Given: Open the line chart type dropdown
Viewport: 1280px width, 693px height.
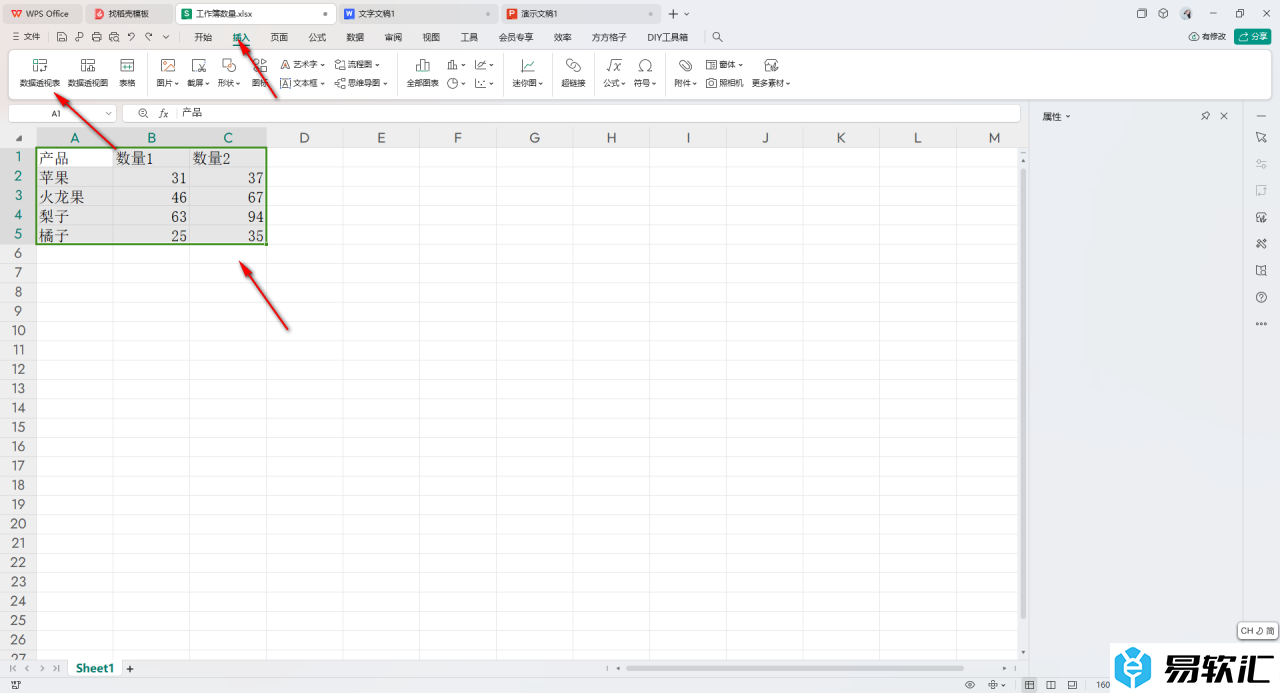Looking at the screenshot, I should [484, 64].
